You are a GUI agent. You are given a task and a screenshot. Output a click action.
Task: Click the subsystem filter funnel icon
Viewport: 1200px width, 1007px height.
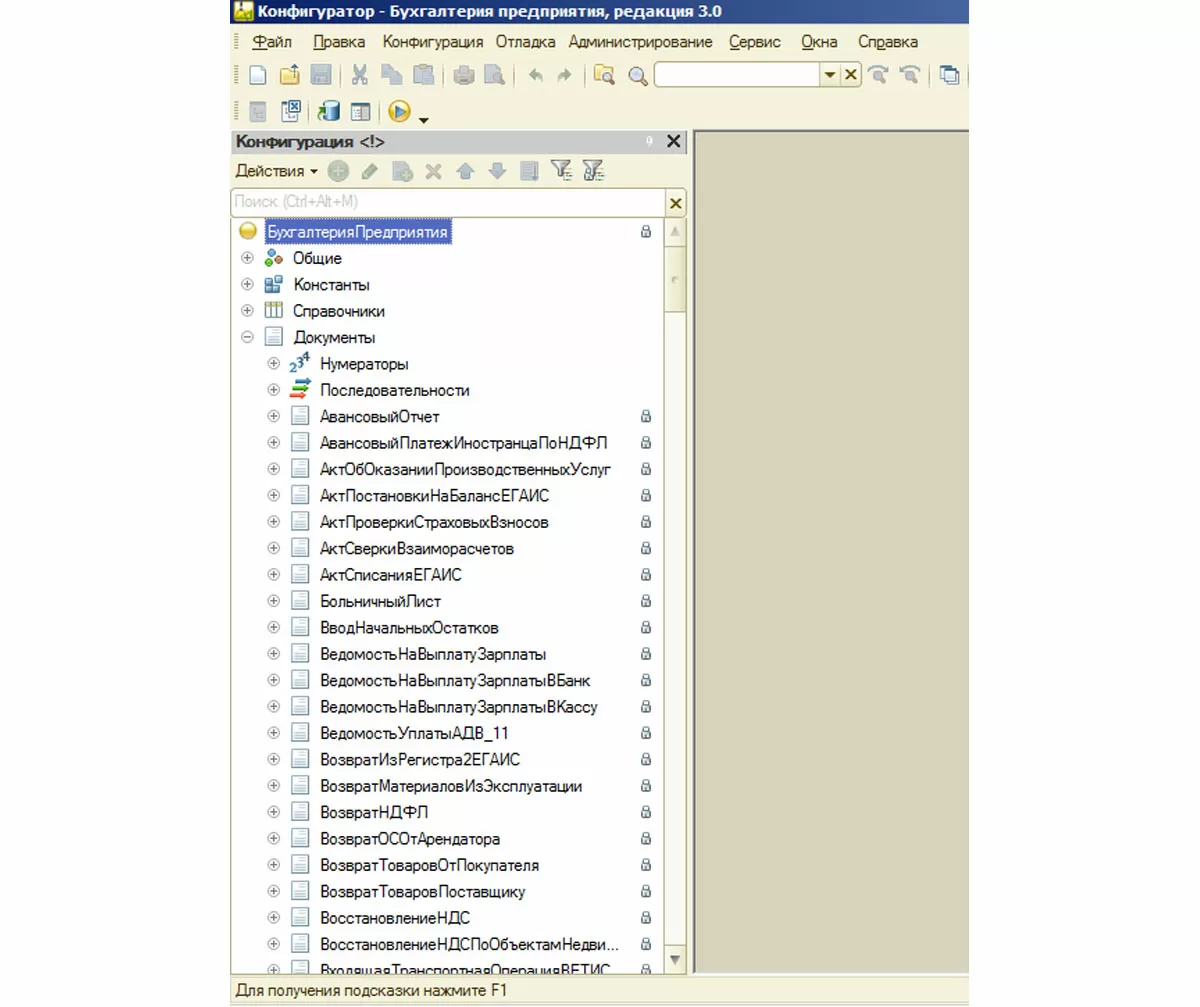pos(560,172)
